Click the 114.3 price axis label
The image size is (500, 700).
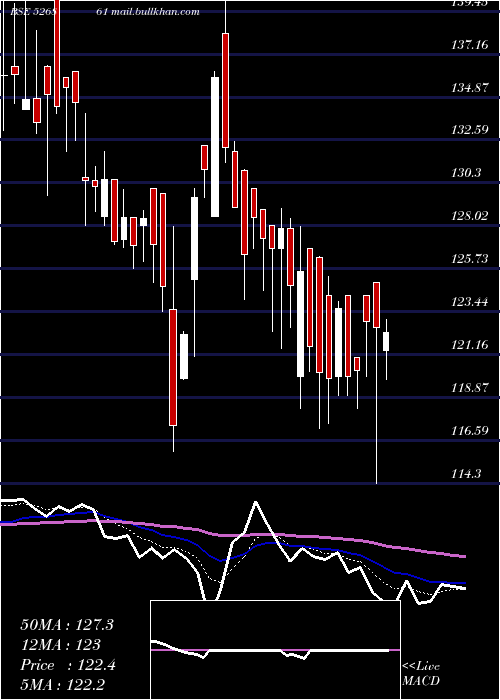click(x=467, y=474)
